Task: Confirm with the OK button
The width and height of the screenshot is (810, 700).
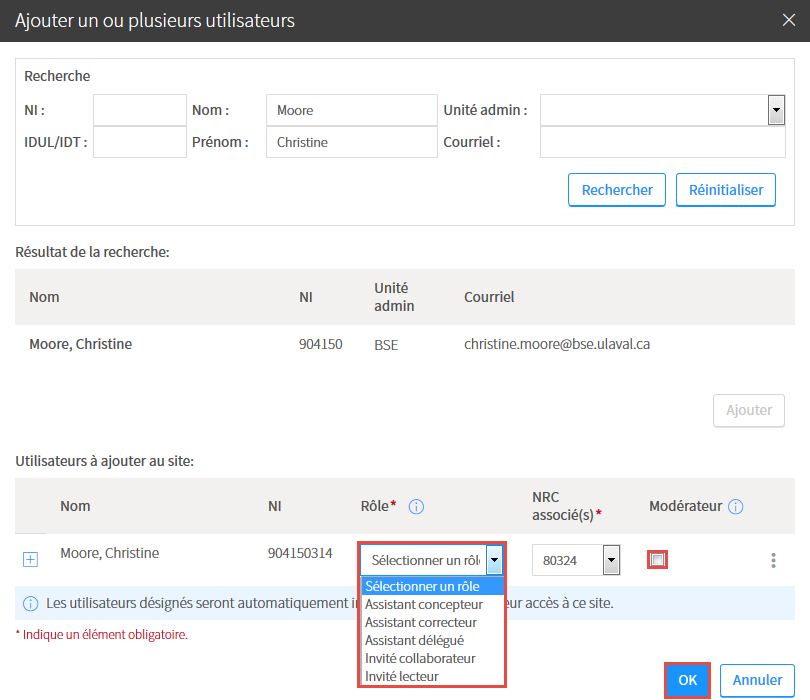Action: pos(687,680)
